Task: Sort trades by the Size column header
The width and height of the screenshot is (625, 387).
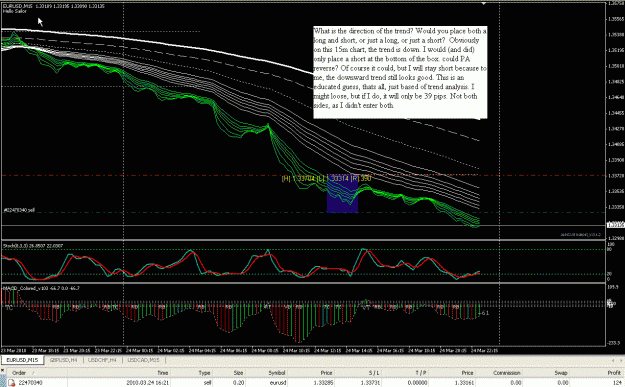Action: click(238, 373)
